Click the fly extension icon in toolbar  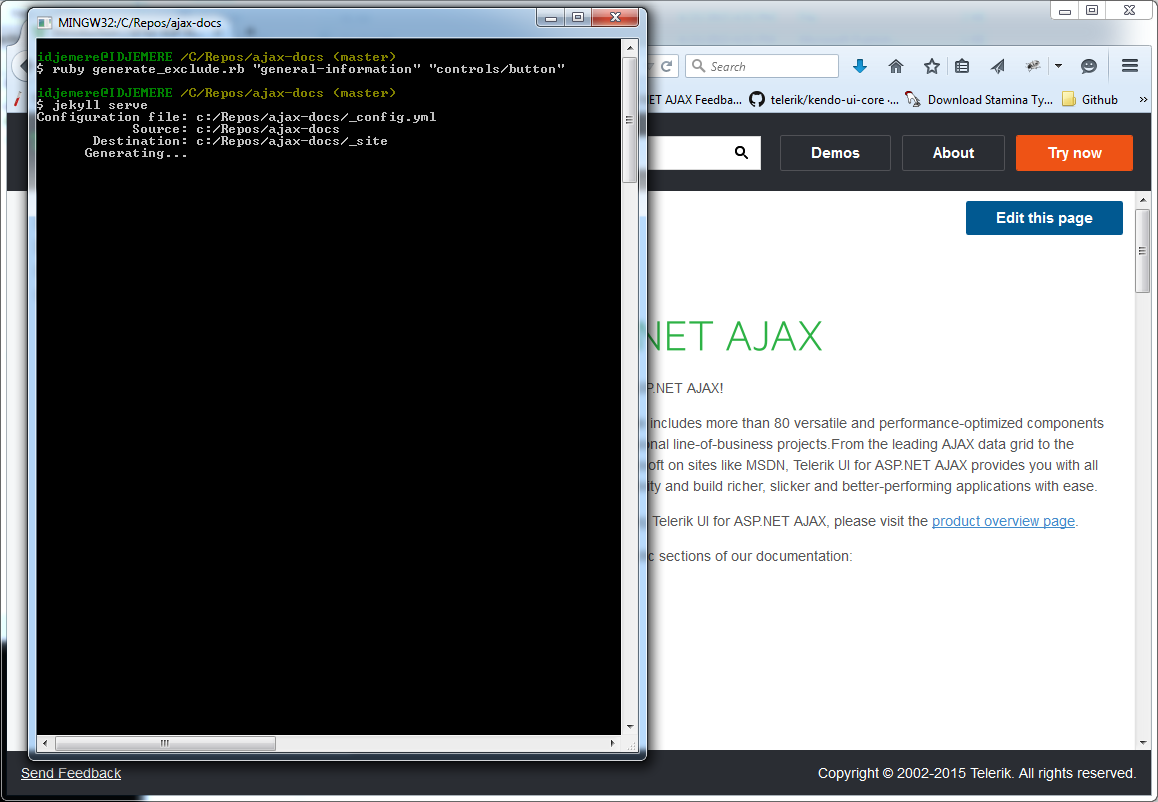pos(1034,66)
